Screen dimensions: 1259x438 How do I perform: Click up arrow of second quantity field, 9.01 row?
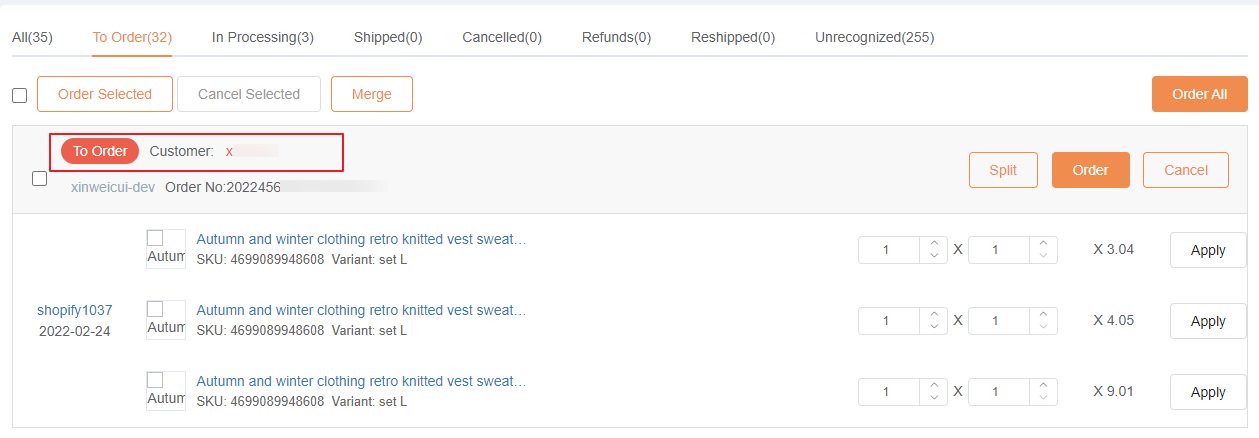pos(1044,385)
